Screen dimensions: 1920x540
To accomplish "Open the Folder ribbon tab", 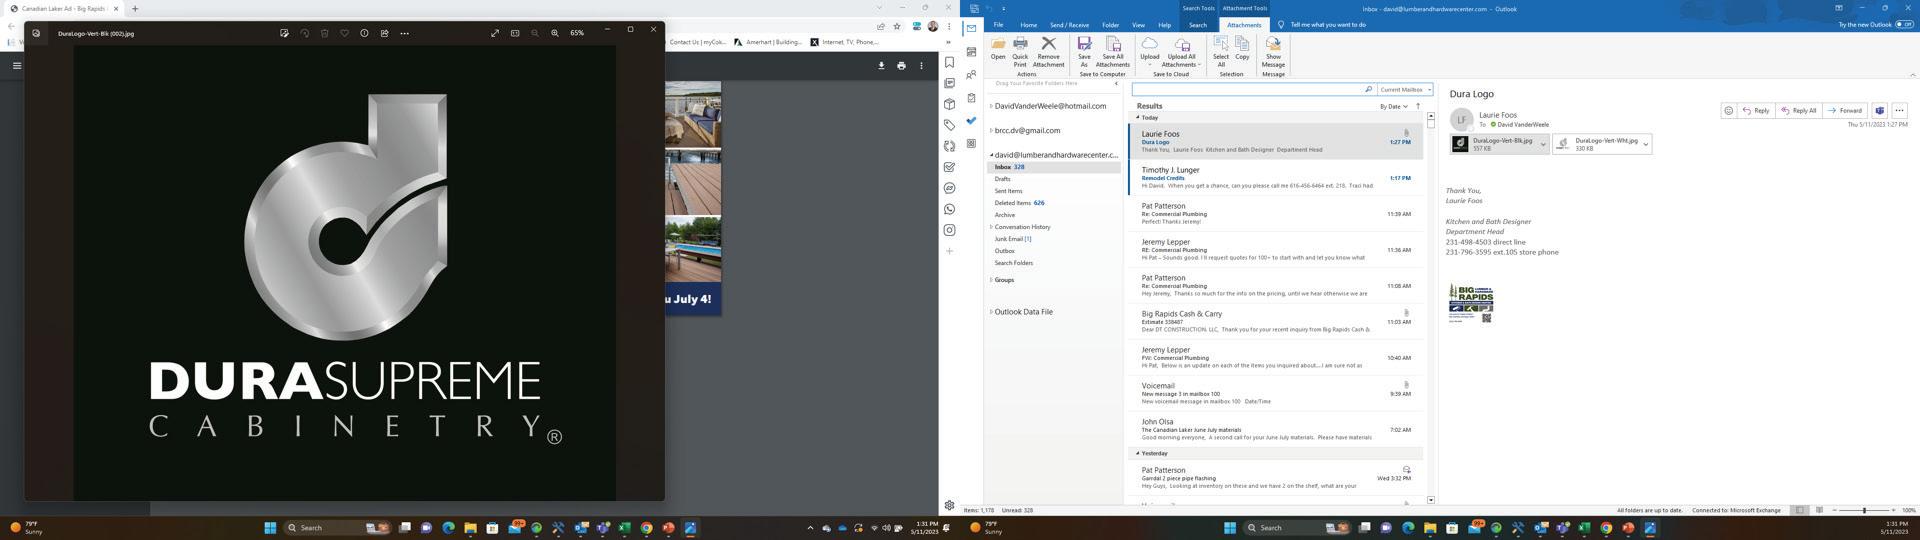I will [x=1111, y=25].
